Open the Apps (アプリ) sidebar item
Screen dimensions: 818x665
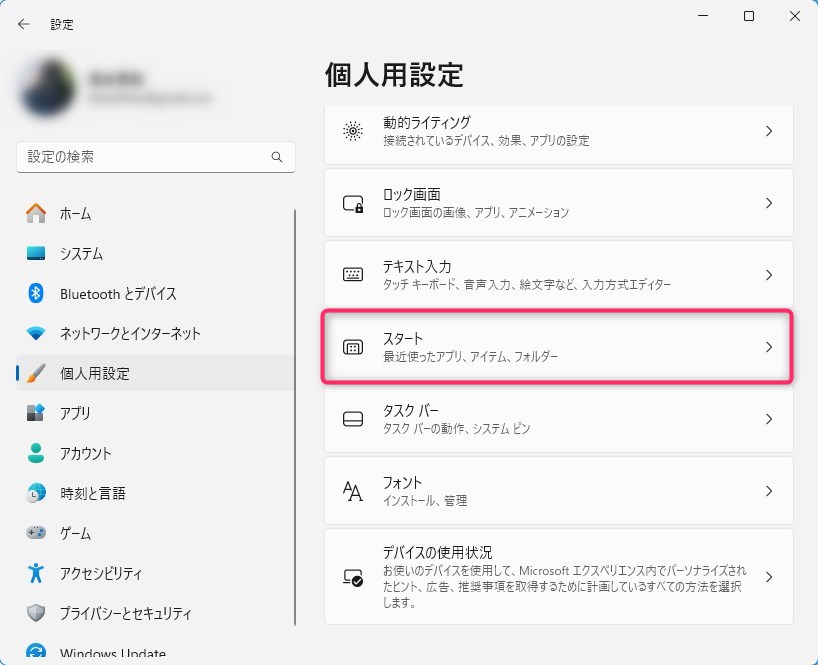pos(75,413)
